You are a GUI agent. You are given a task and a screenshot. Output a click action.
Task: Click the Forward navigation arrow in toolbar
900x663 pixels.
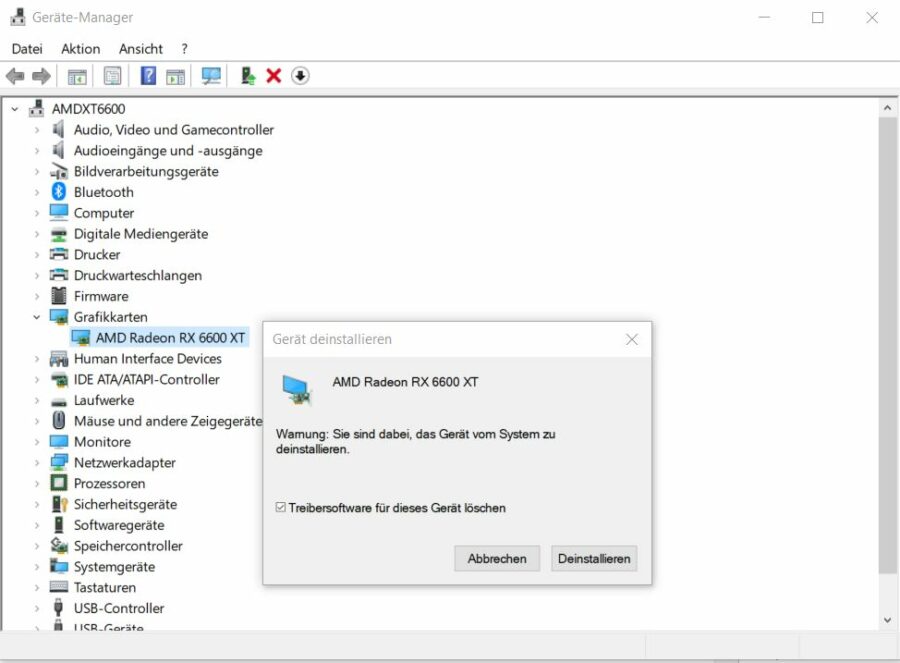tap(39, 75)
